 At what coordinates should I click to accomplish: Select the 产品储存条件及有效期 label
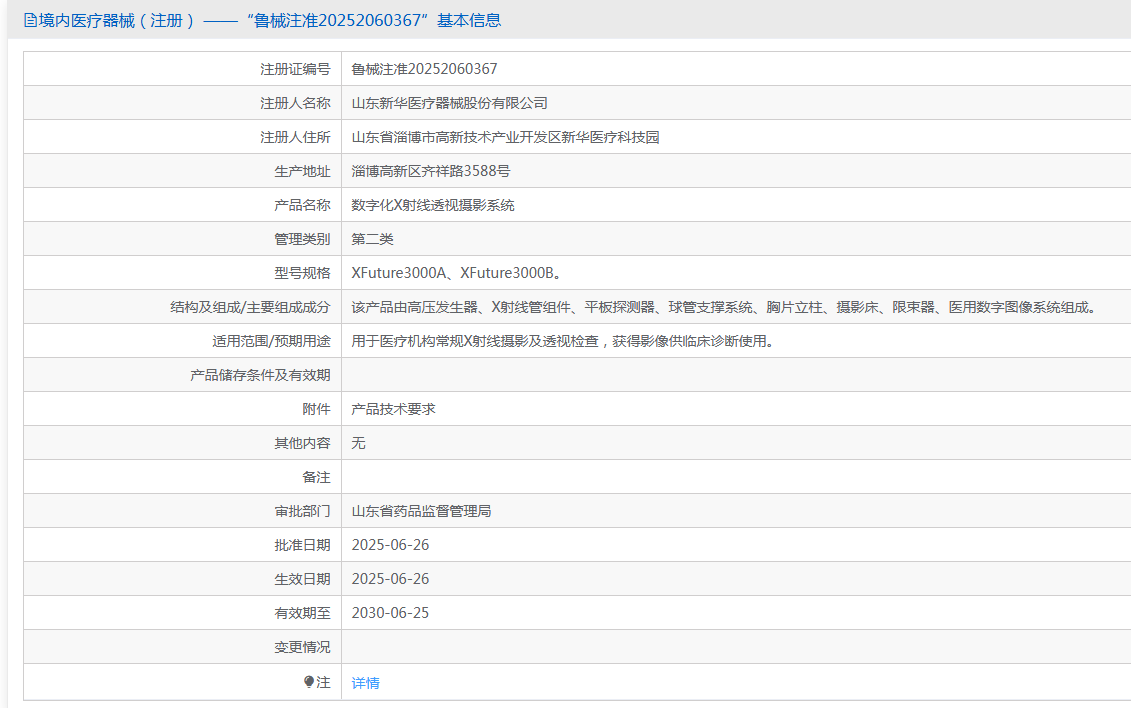point(260,375)
